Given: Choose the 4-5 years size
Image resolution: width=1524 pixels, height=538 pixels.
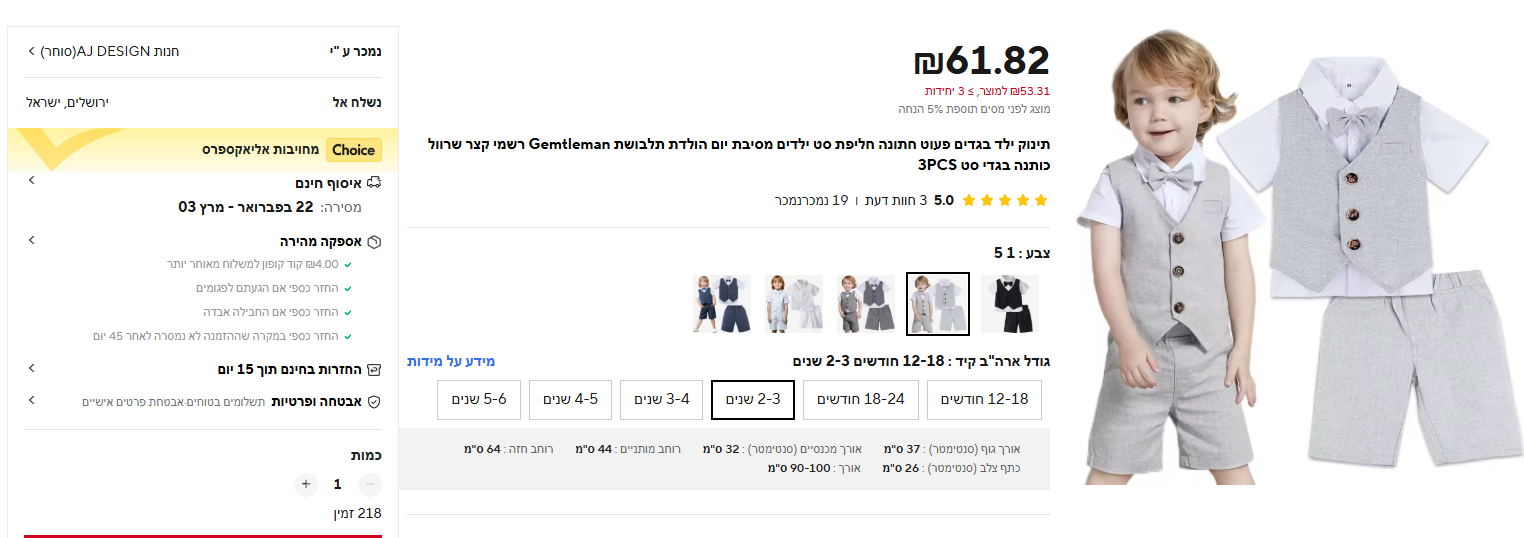Looking at the screenshot, I should click(570, 400).
